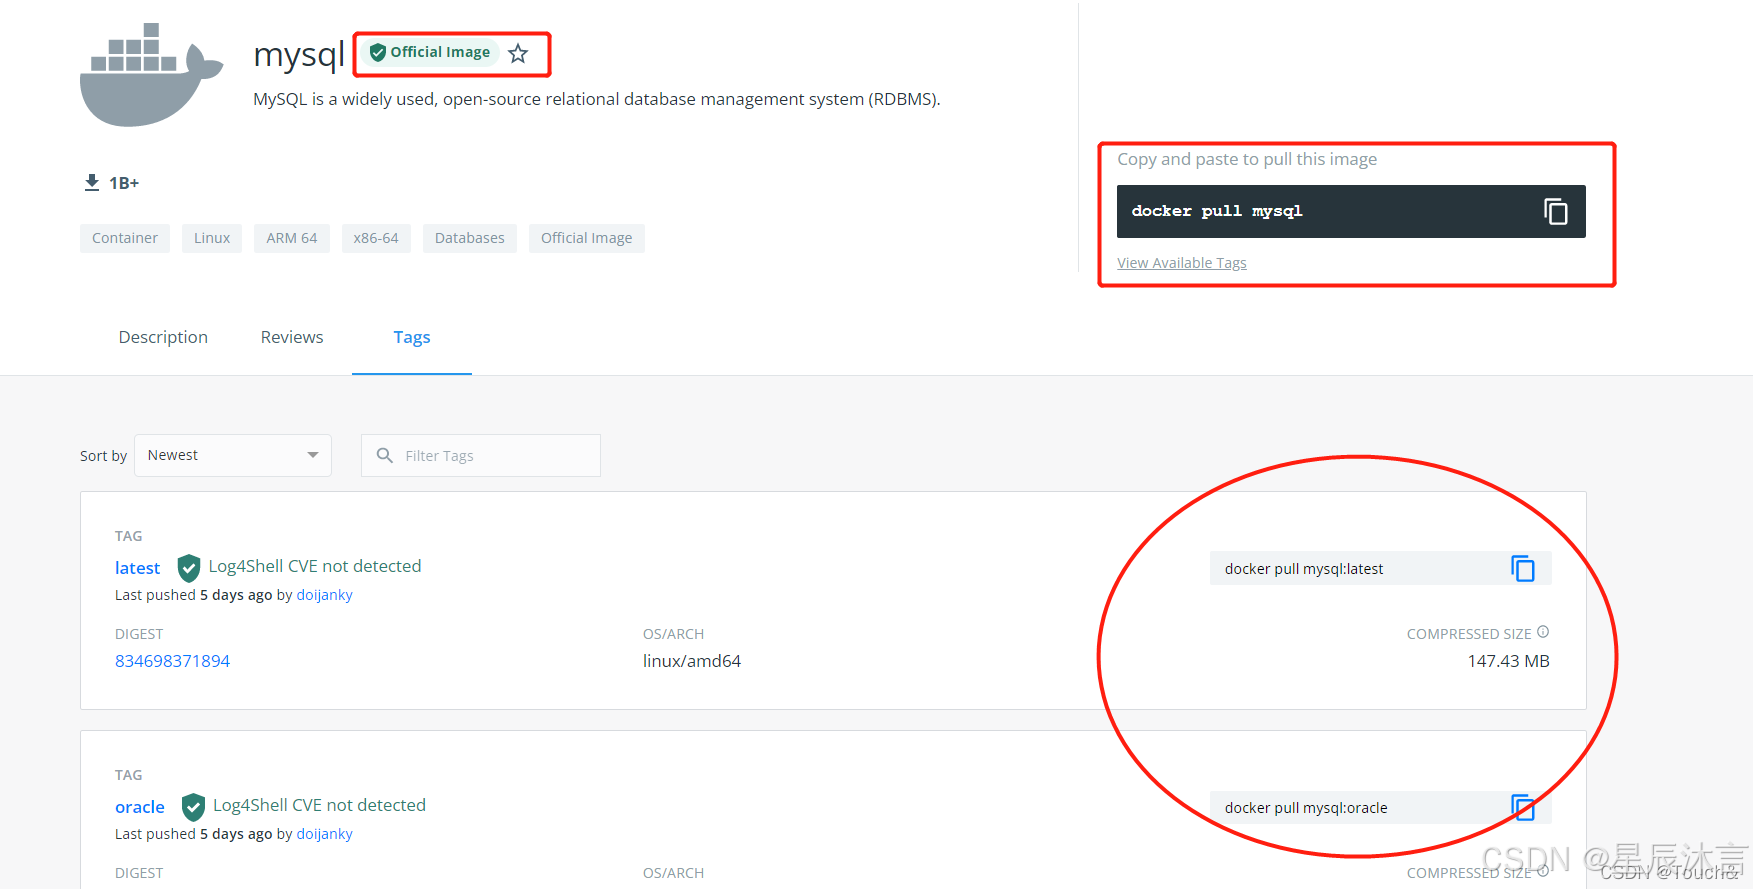Screen dimensions: 1753x889
Task: Focus the Filter Tags input field
Action: [x=481, y=455]
